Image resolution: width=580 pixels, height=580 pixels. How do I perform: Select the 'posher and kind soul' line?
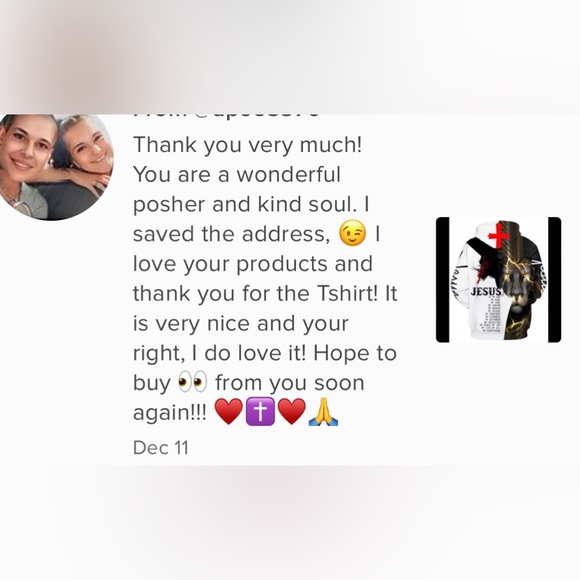[x=251, y=204]
